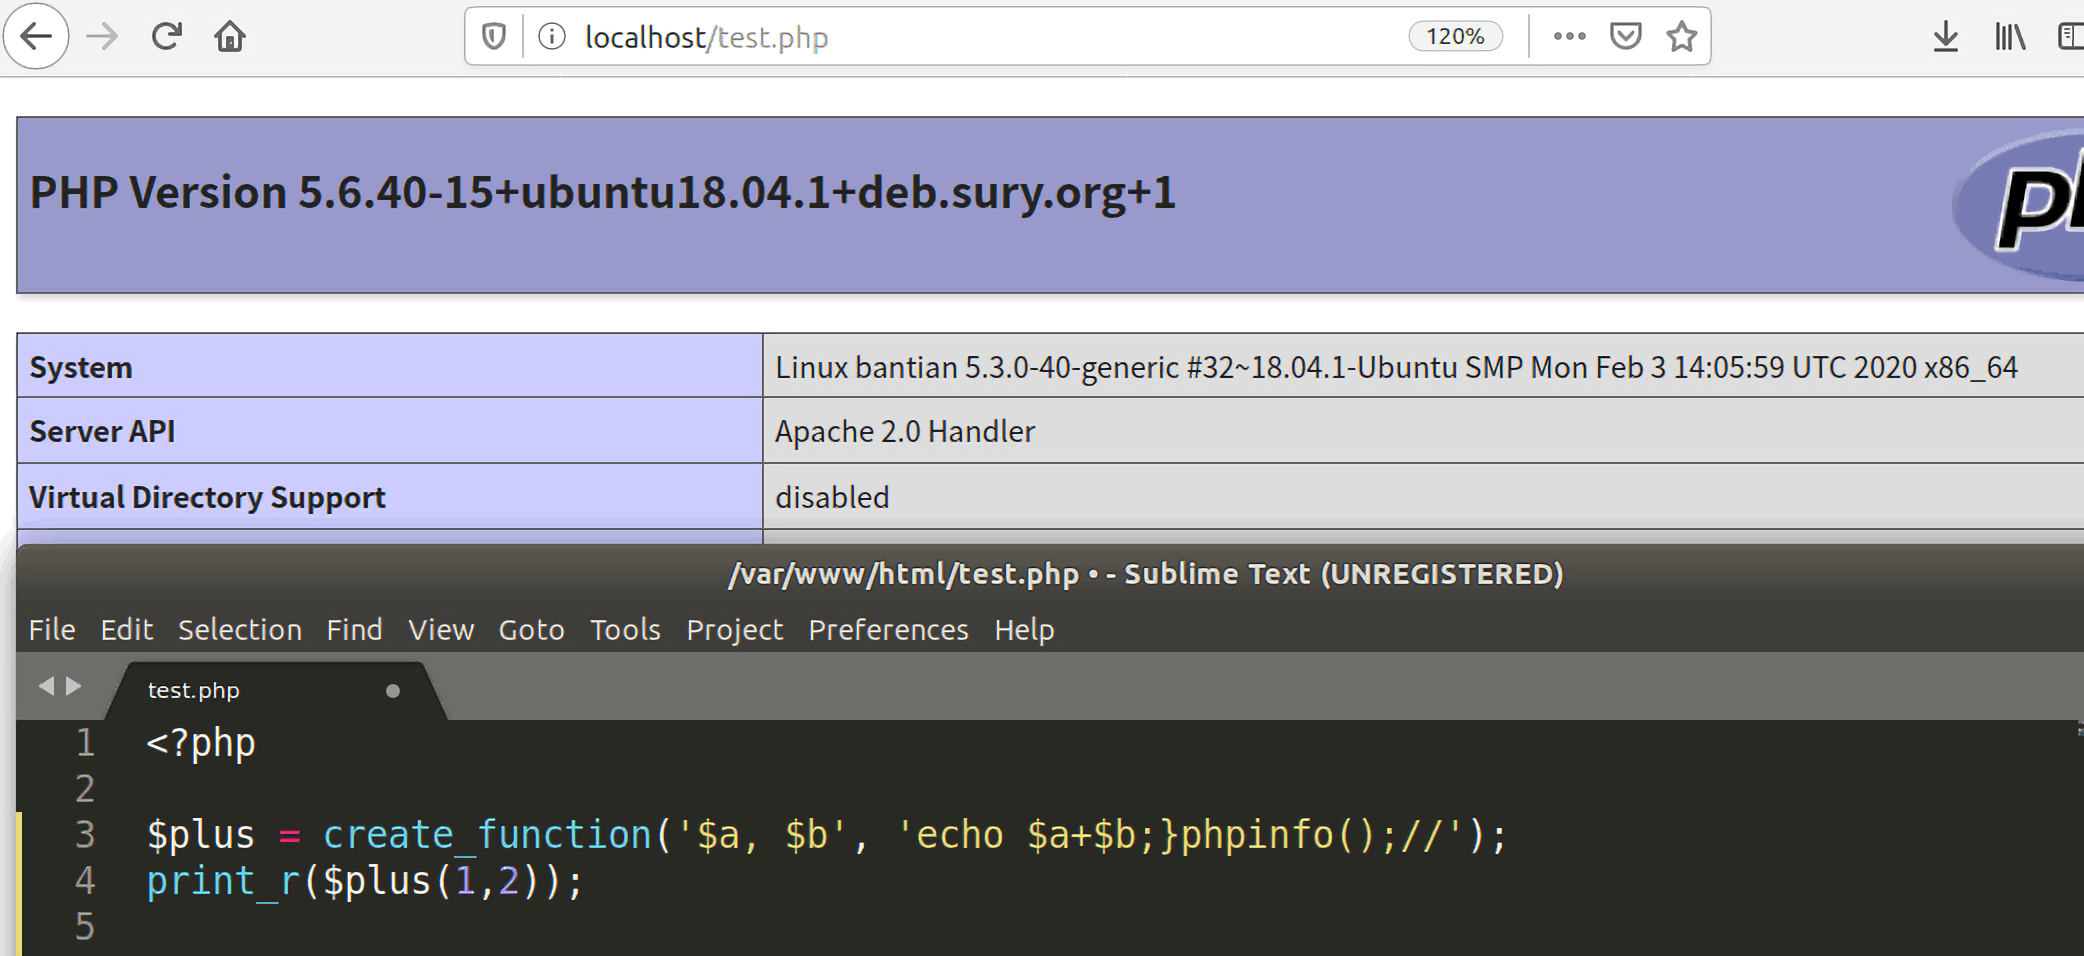Click the Virtual Directory Support label
This screenshot has height=956, width=2084.
pyautogui.click(x=207, y=497)
